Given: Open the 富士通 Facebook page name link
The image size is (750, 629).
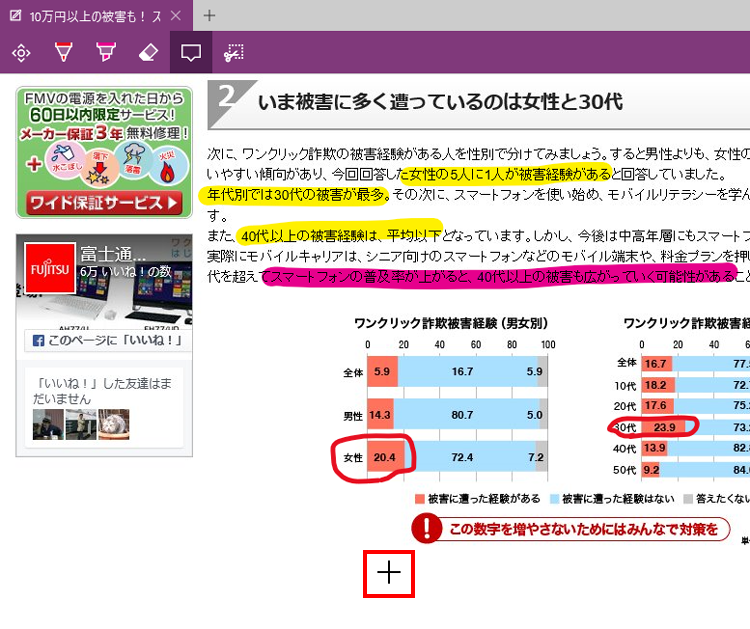Looking at the screenshot, I should (113, 251).
